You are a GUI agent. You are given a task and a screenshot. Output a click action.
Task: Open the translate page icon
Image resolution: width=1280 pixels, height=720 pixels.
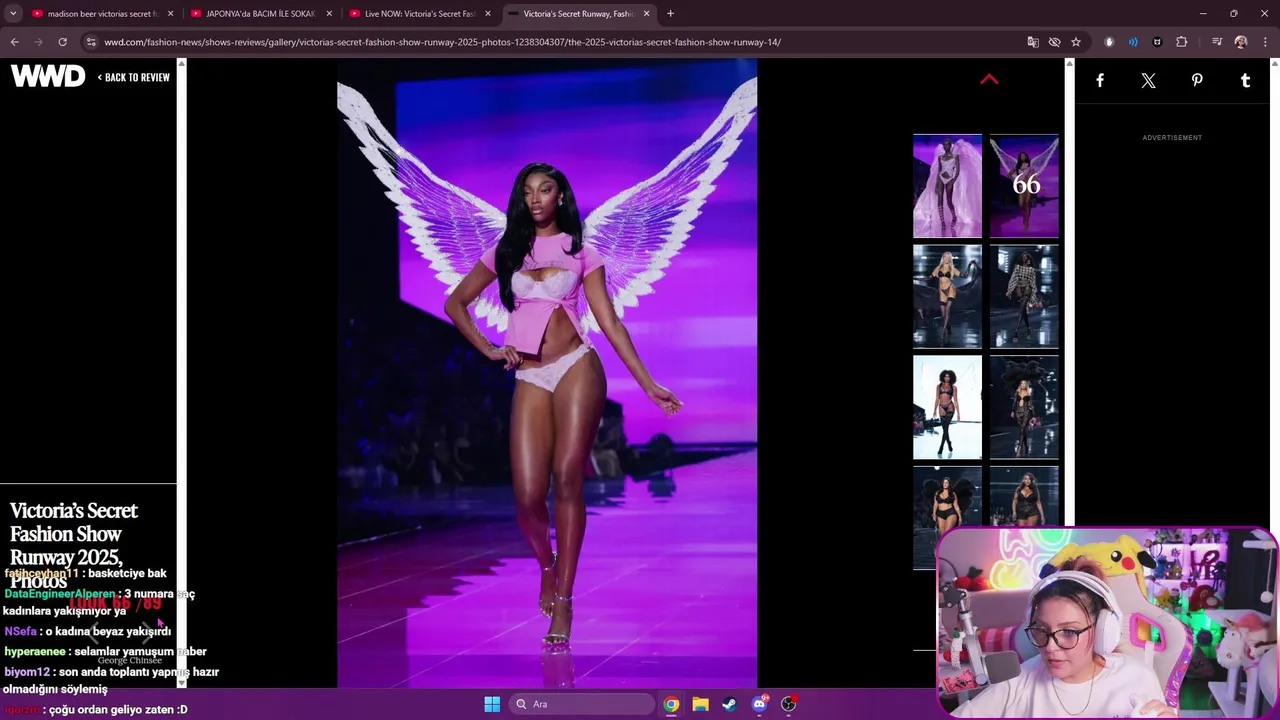tap(1033, 42)
